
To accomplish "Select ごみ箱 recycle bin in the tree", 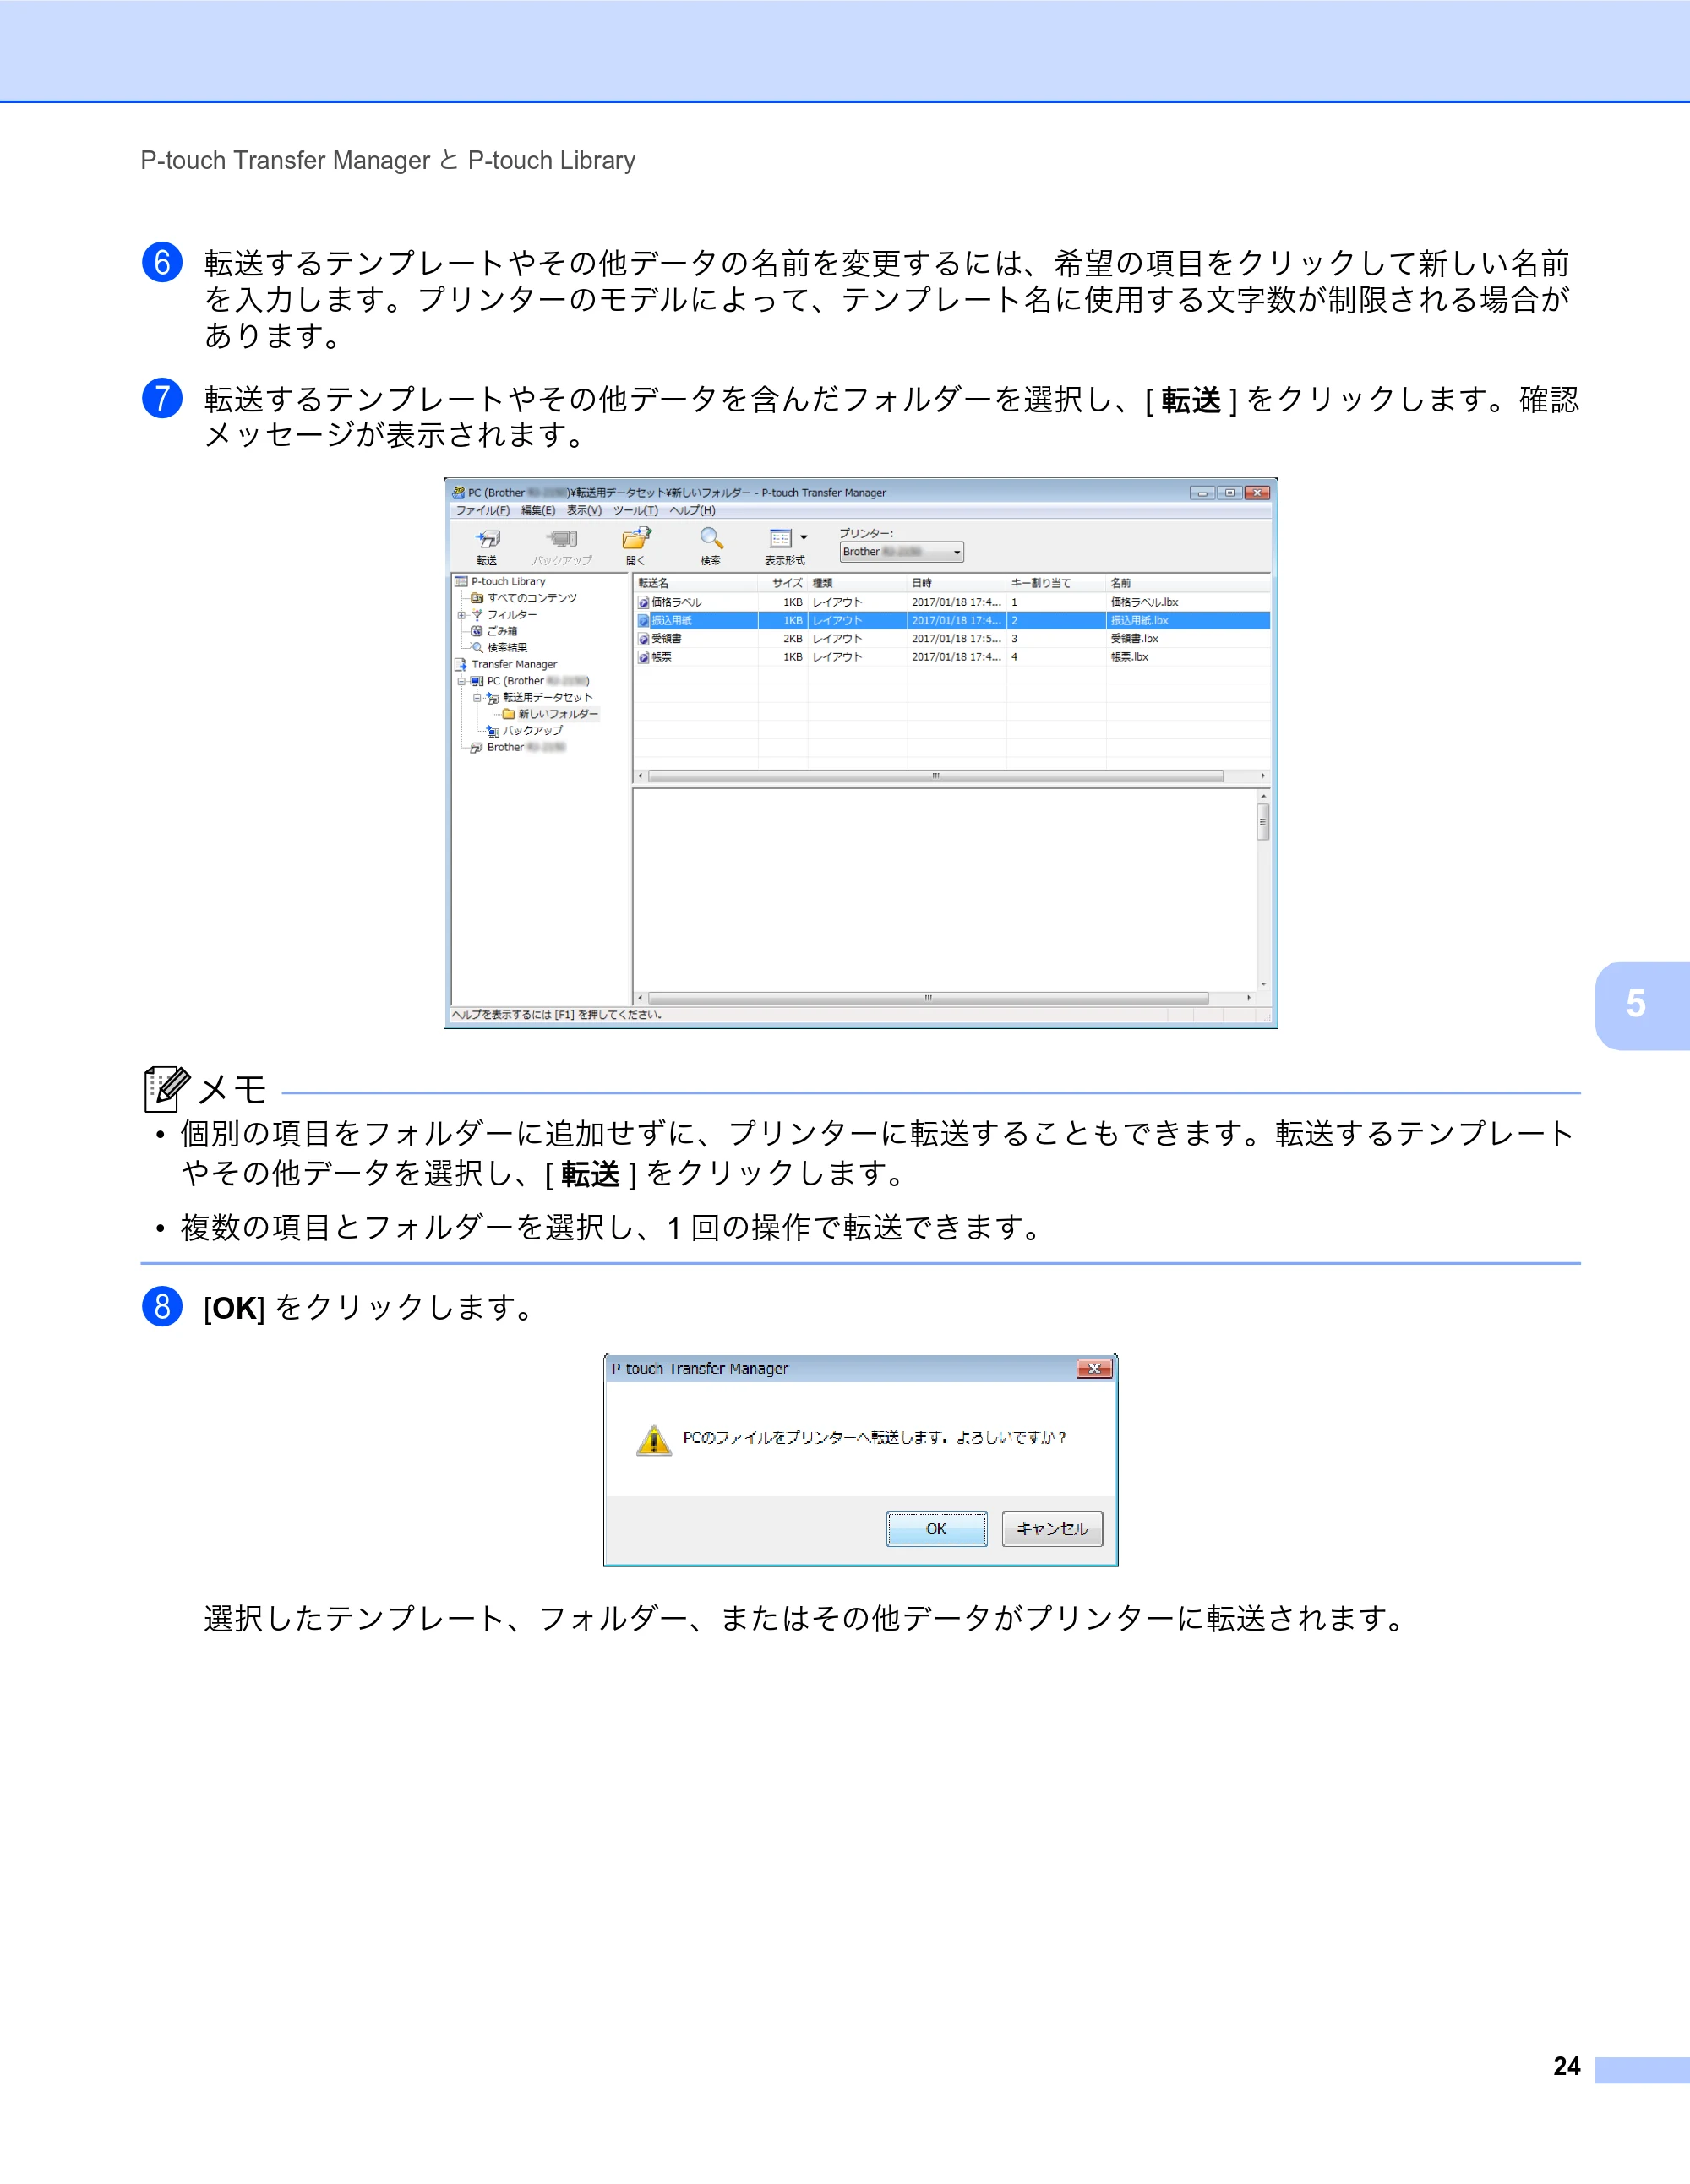I will point(502,631).
